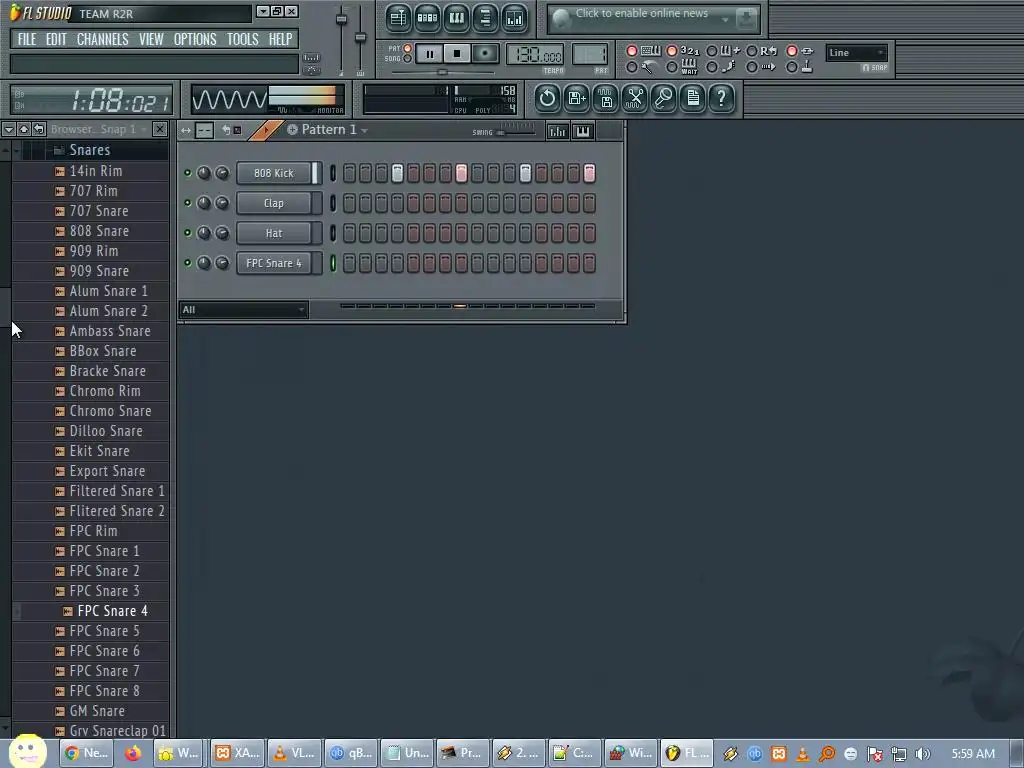Toggle loop recording LED
Image resolution: width=1024 pixels, height=768 pixels.
[x=752, y=51]
